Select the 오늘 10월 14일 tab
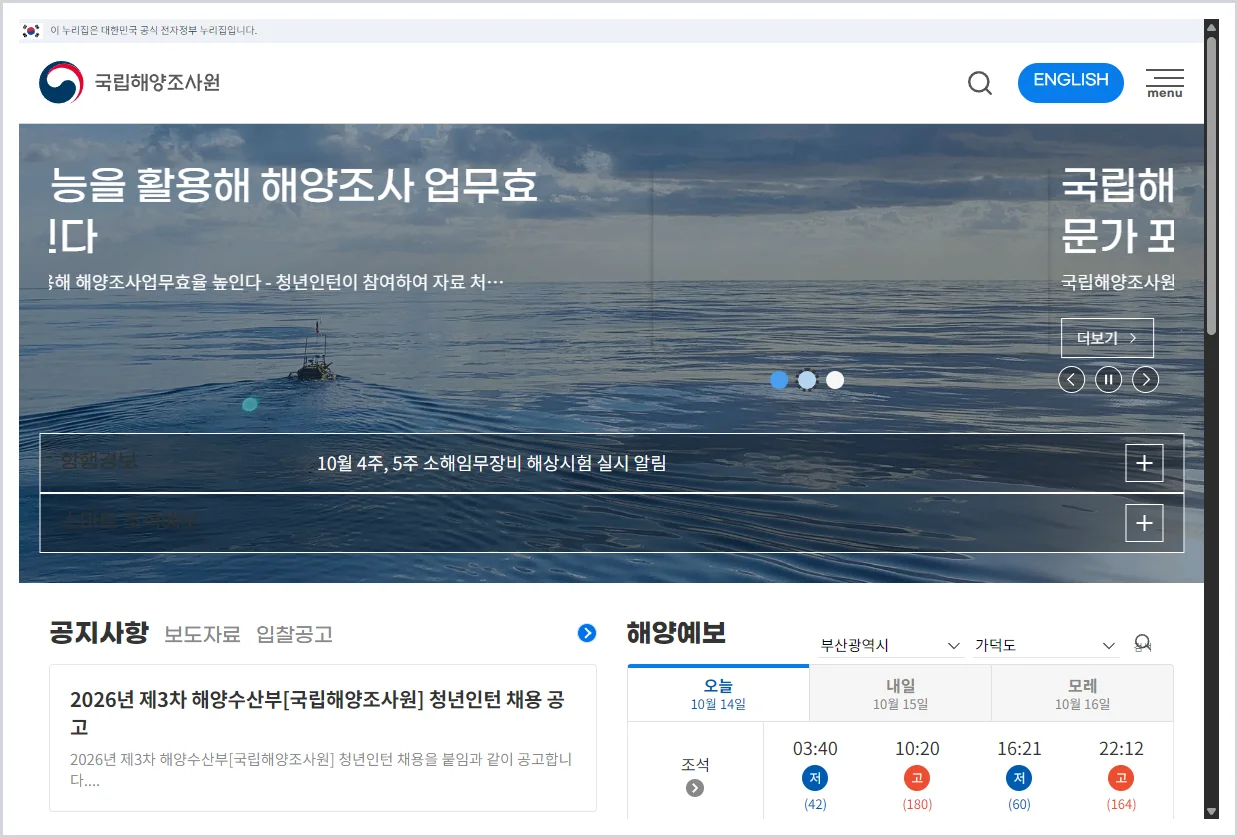Viewport: 1238px width, 838px height. pyautogui.click(x=718, y=694)
